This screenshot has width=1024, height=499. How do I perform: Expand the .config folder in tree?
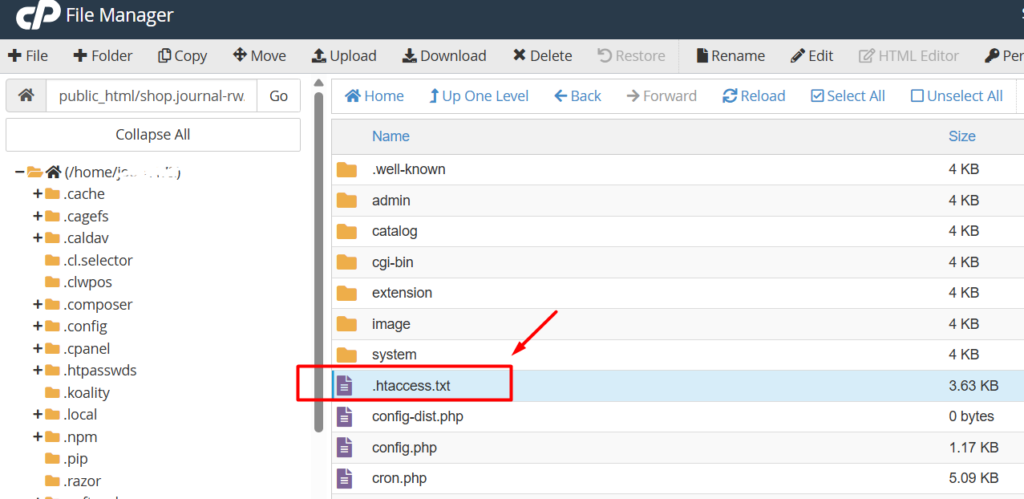[x=37, y=327]
